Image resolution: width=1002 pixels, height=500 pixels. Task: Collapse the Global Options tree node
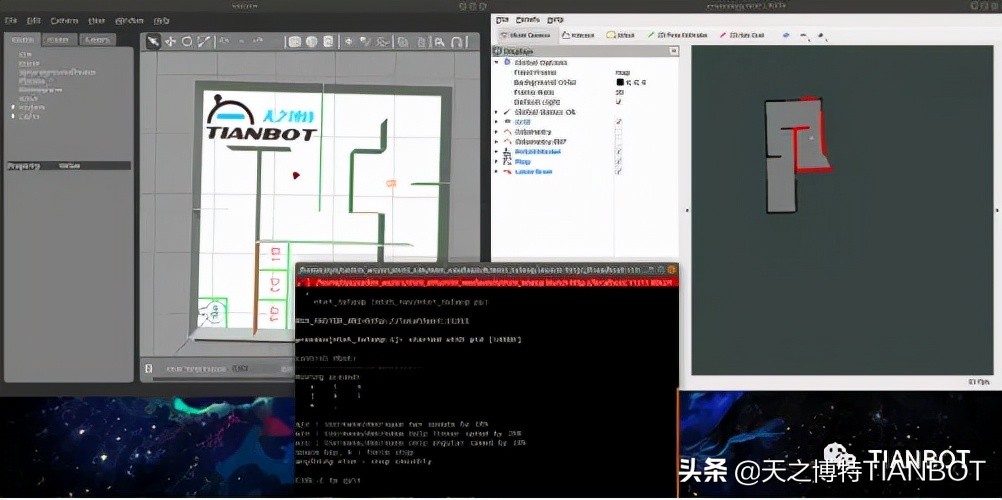point(497,63)
